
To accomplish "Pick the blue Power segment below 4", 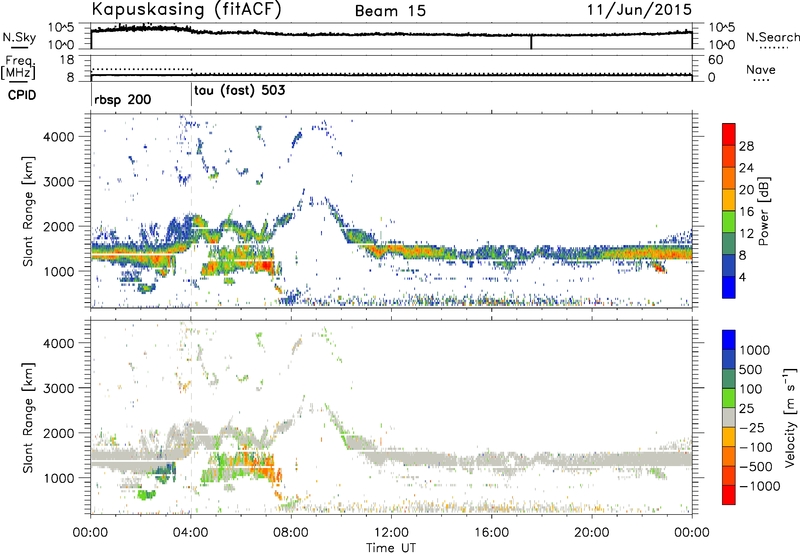I will coord(729,287).
